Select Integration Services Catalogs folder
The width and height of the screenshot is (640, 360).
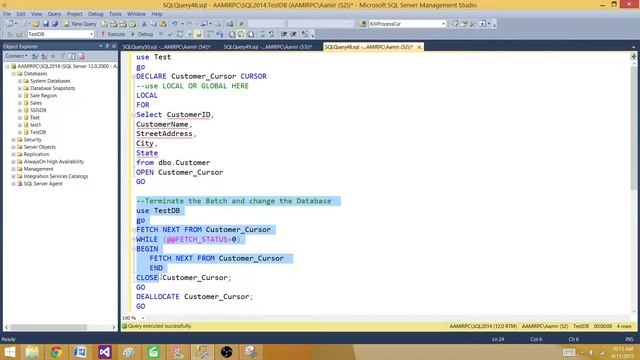pos(56,177)
